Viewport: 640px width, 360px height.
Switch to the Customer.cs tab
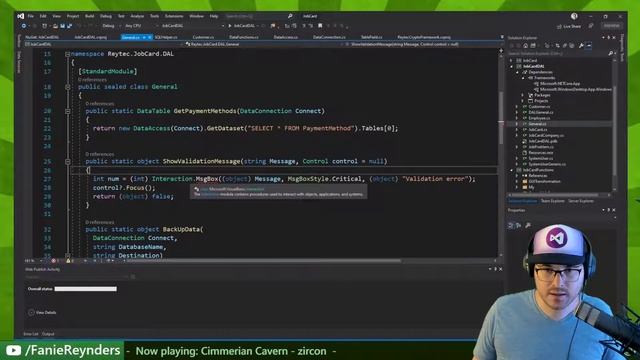click(203, 37)
